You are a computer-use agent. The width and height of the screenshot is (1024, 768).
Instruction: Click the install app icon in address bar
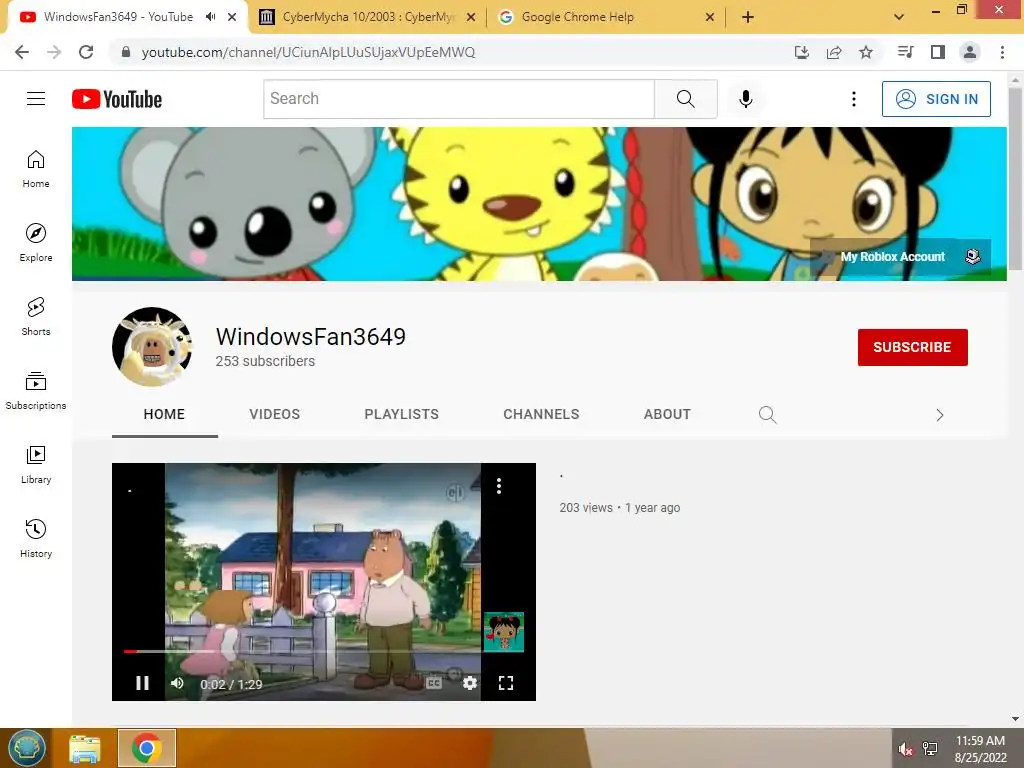(802, 52)
